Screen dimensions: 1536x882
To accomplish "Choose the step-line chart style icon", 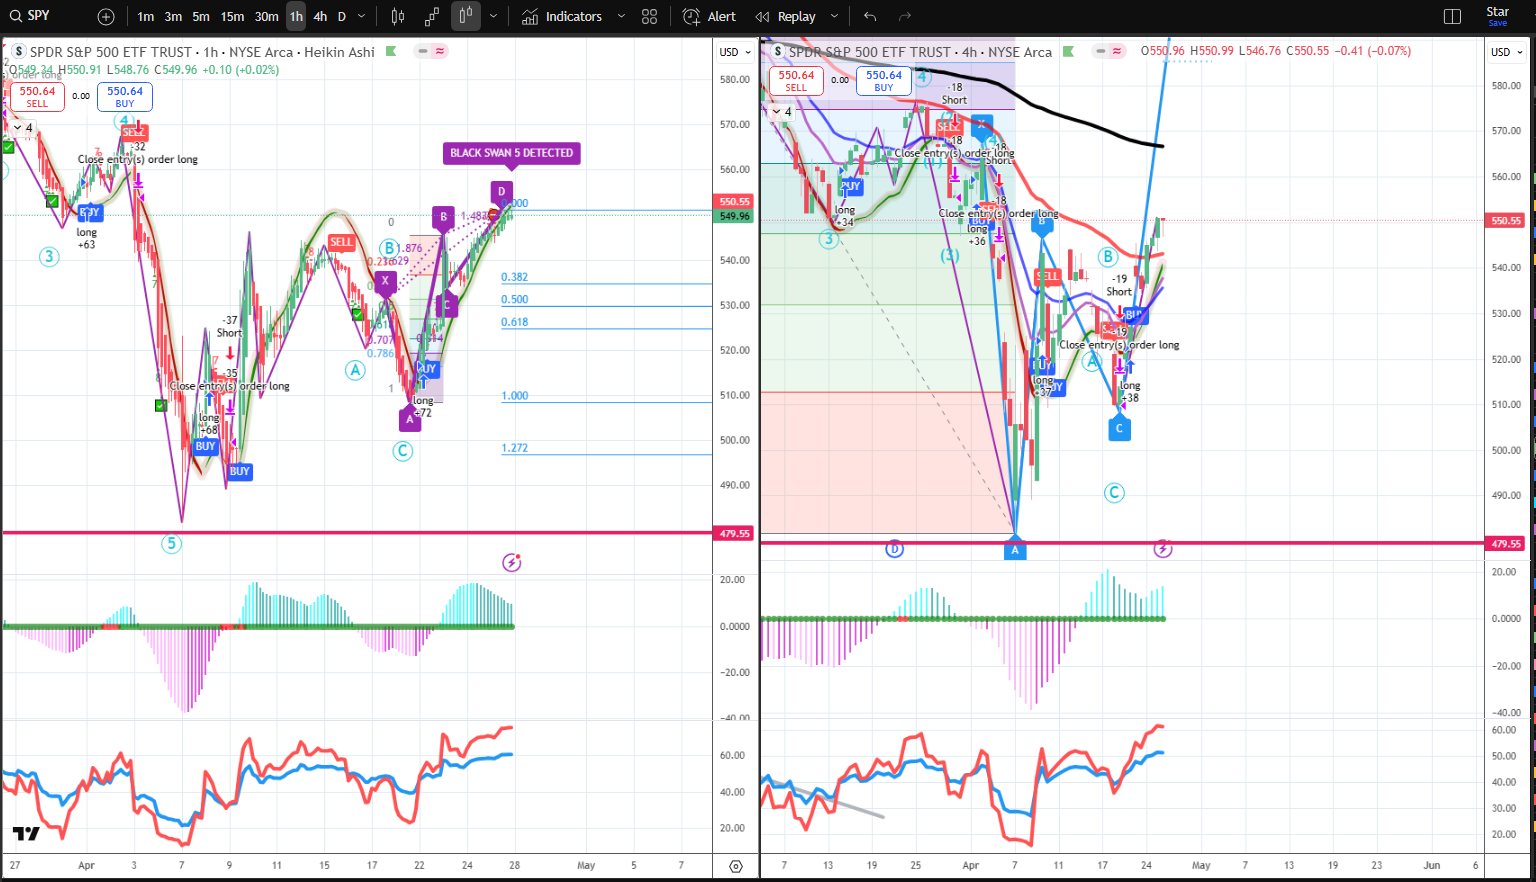I will pyautogui.click(x=432, y=17).
